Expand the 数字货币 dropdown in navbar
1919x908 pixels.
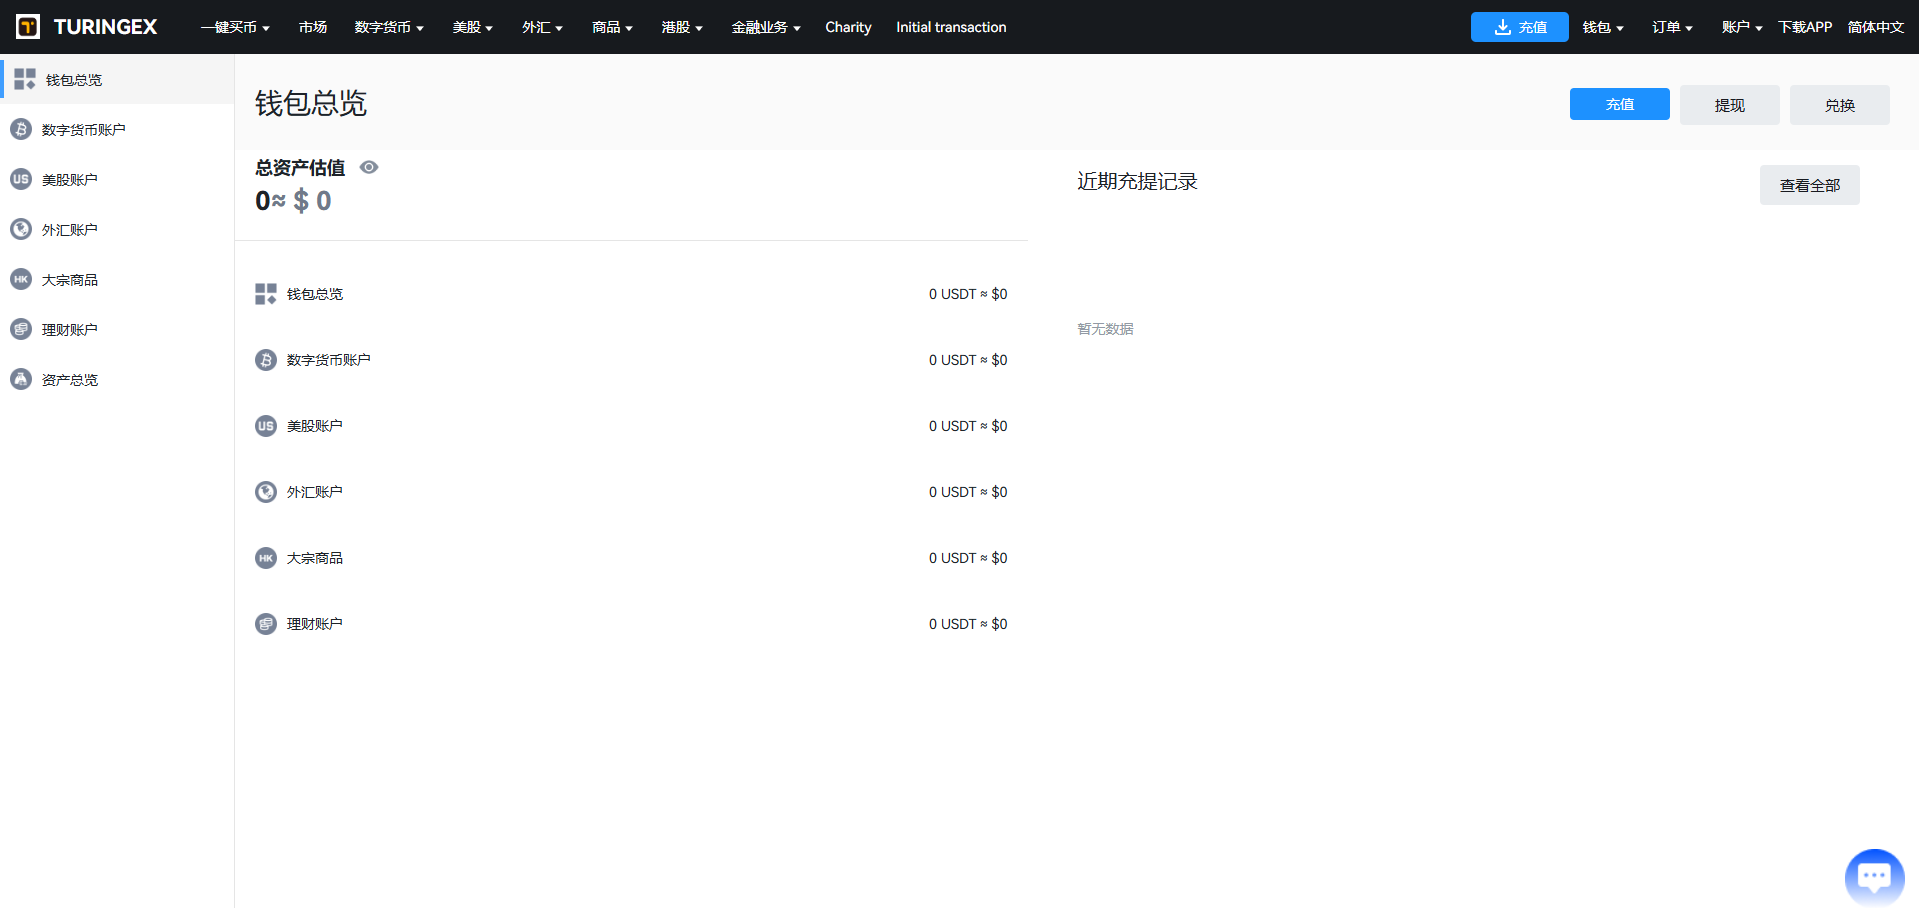[389, 27]
